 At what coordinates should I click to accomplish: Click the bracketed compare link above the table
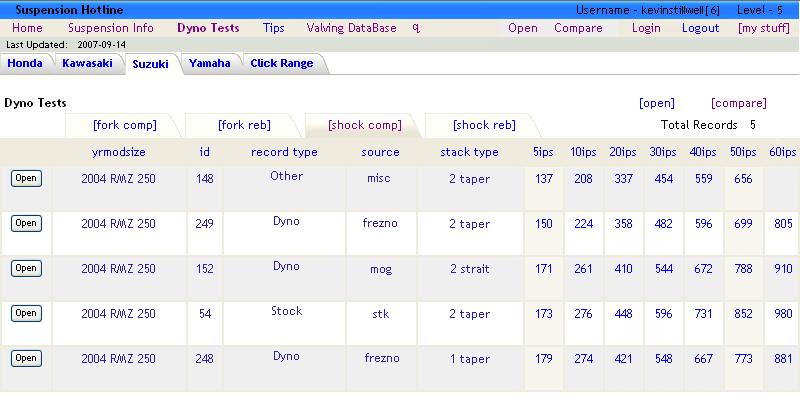click(x=738, y=103)
